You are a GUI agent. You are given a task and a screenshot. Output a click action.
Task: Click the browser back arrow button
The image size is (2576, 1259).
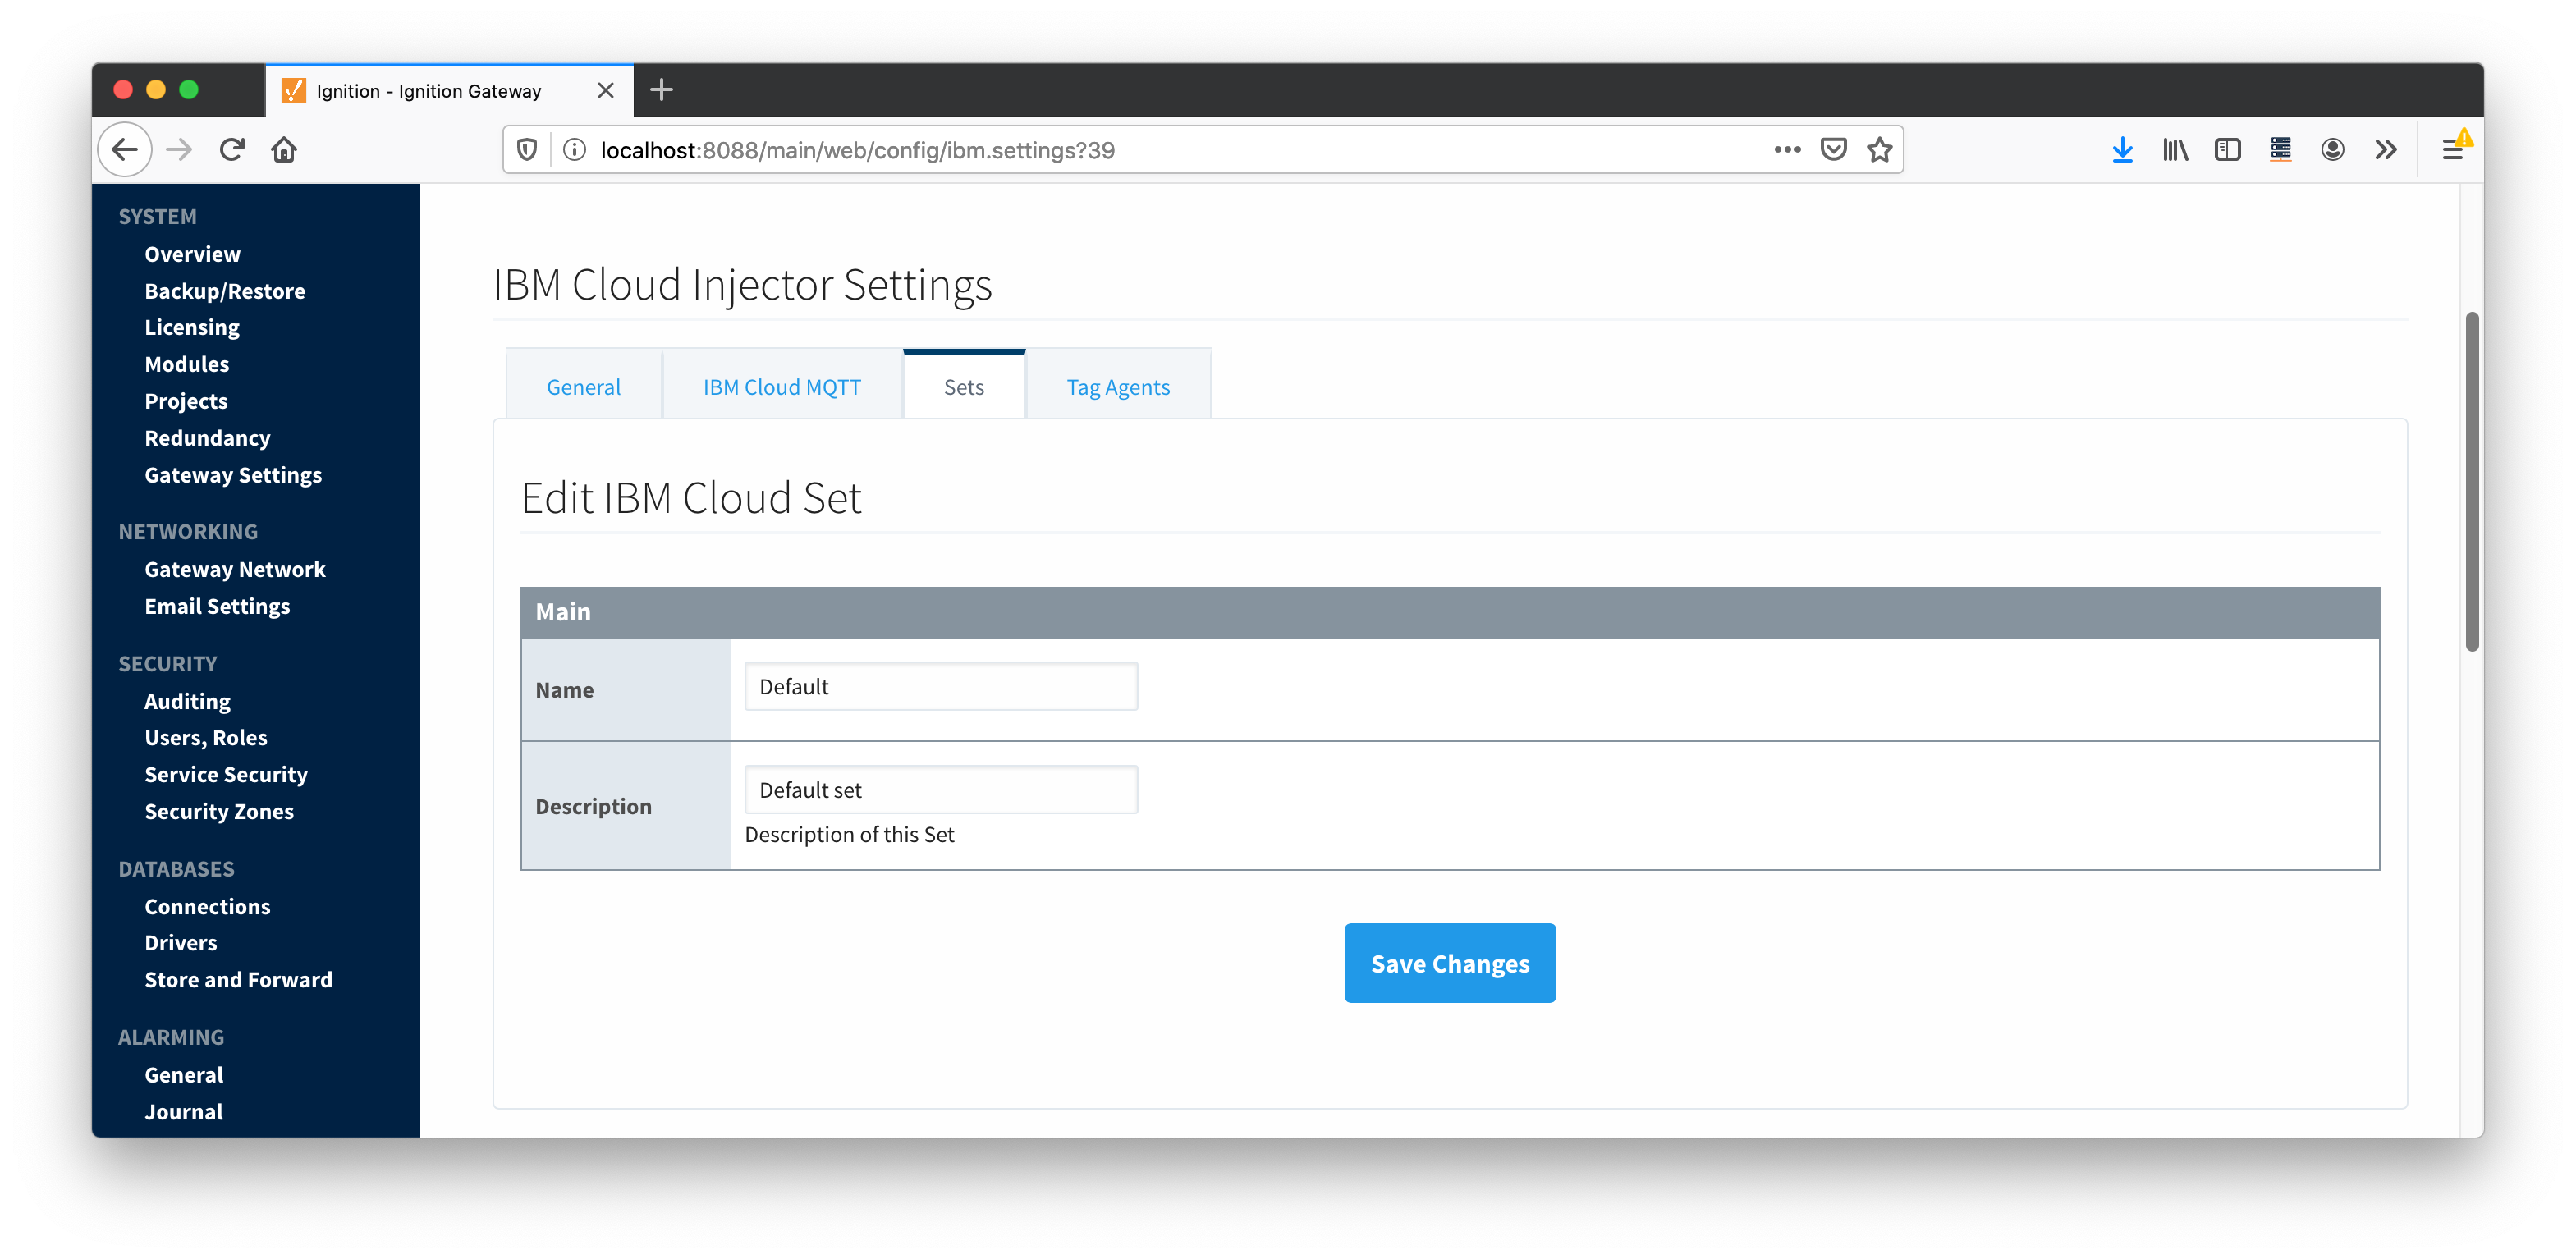(124, 150)
